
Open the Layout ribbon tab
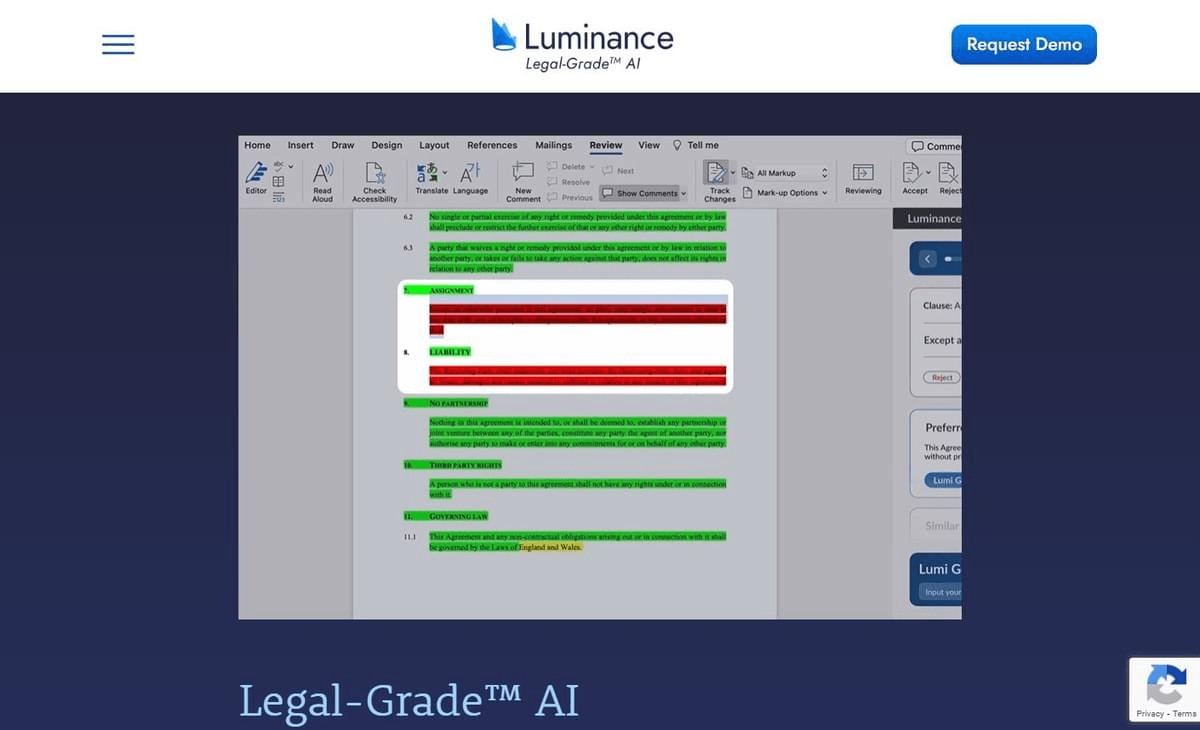pos(434,145)
